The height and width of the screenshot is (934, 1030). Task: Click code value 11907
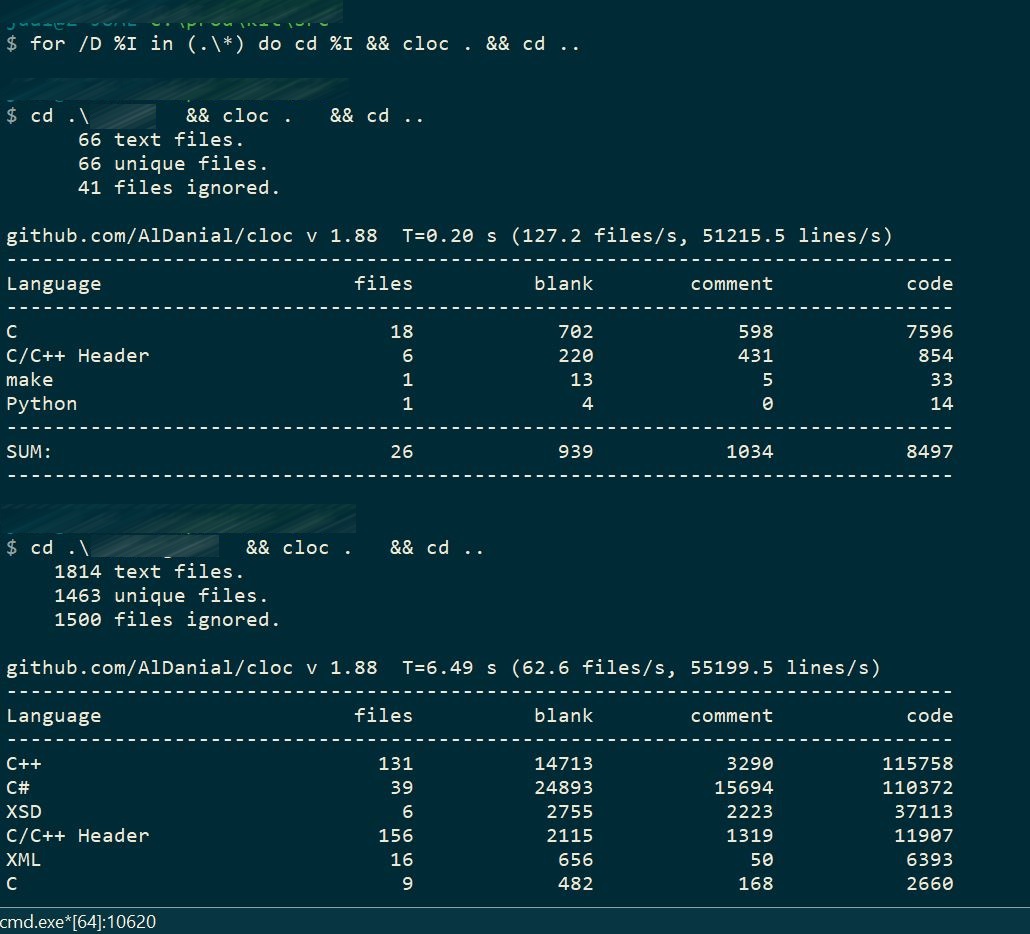924,835
